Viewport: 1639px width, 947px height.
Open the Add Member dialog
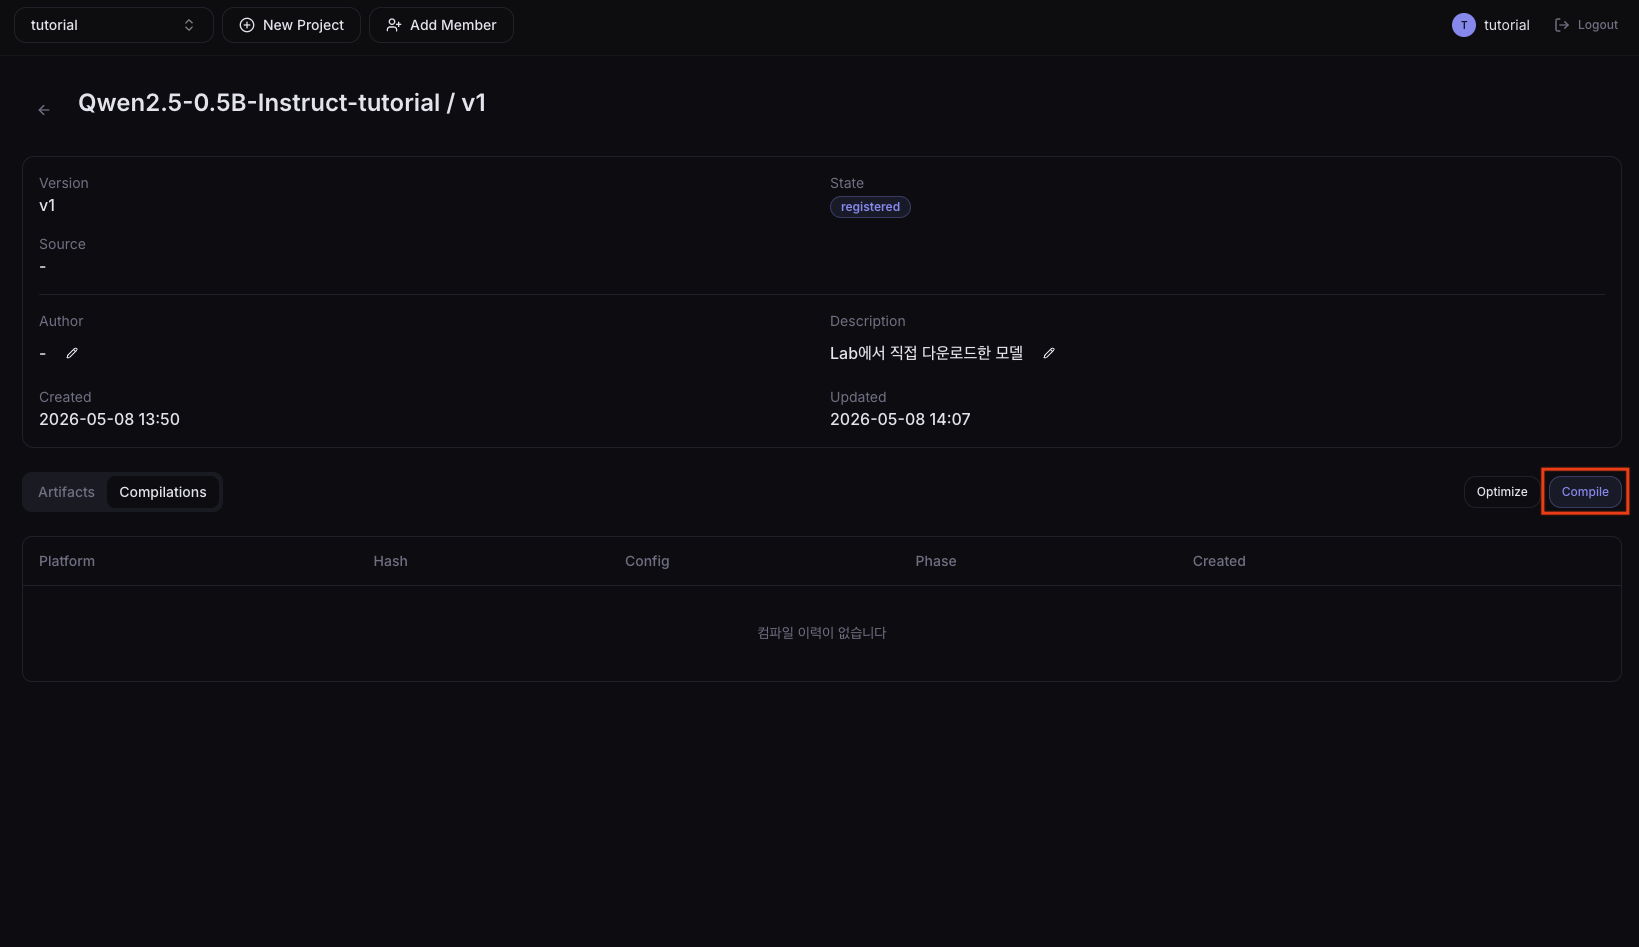pos(441,25)
